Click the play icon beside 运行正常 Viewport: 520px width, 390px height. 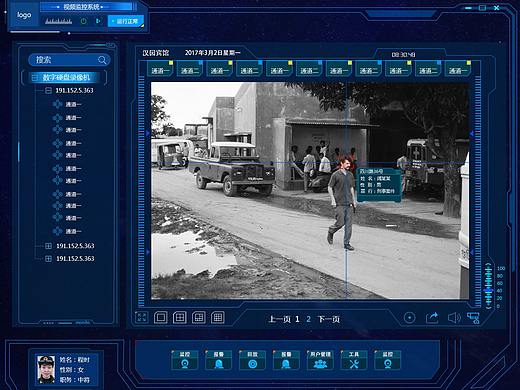coord(98,21)
